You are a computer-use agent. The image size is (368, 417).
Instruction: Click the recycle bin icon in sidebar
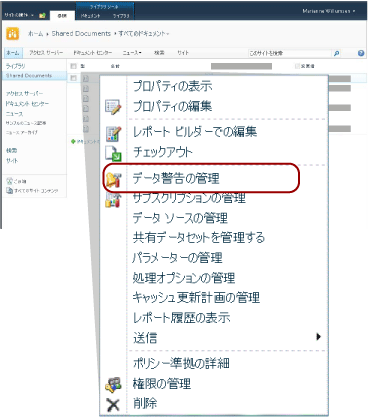pyautogui.click(x=9, y=181)
